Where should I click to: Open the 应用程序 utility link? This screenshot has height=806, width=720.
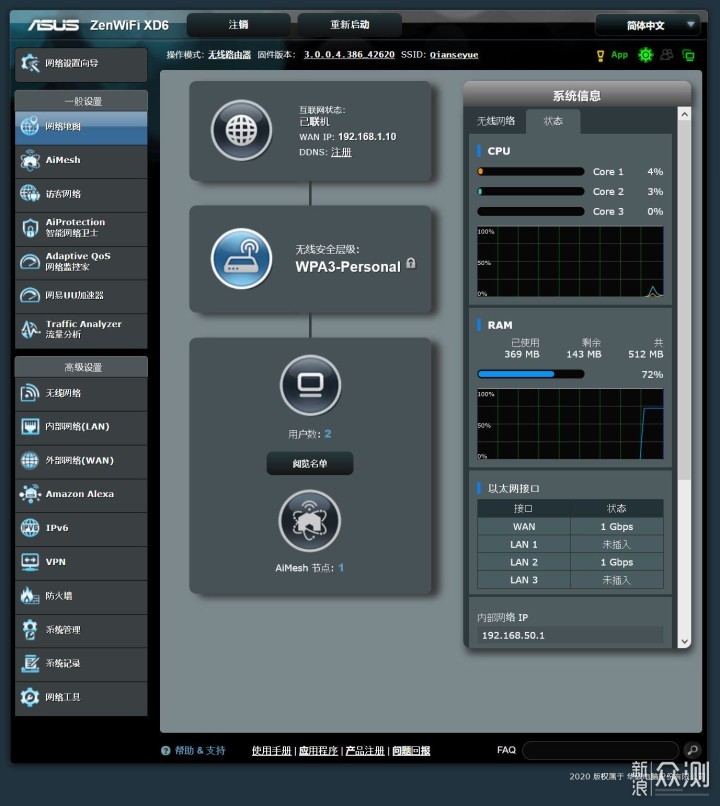click(318, 750)
